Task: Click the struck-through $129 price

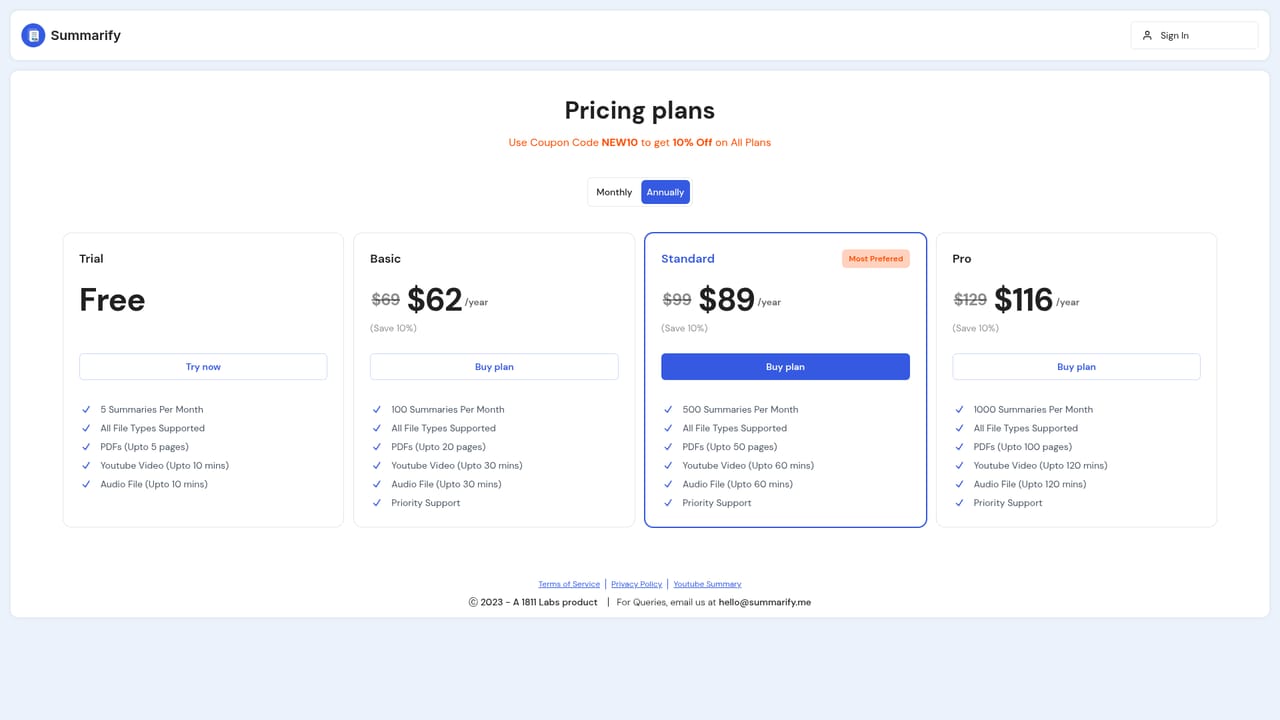Action: pos(970,300)
